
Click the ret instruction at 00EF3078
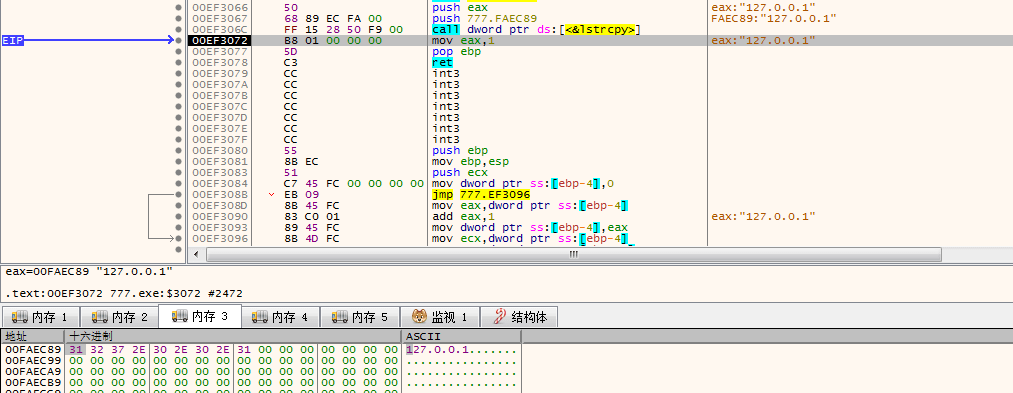[x=443, y=63]
